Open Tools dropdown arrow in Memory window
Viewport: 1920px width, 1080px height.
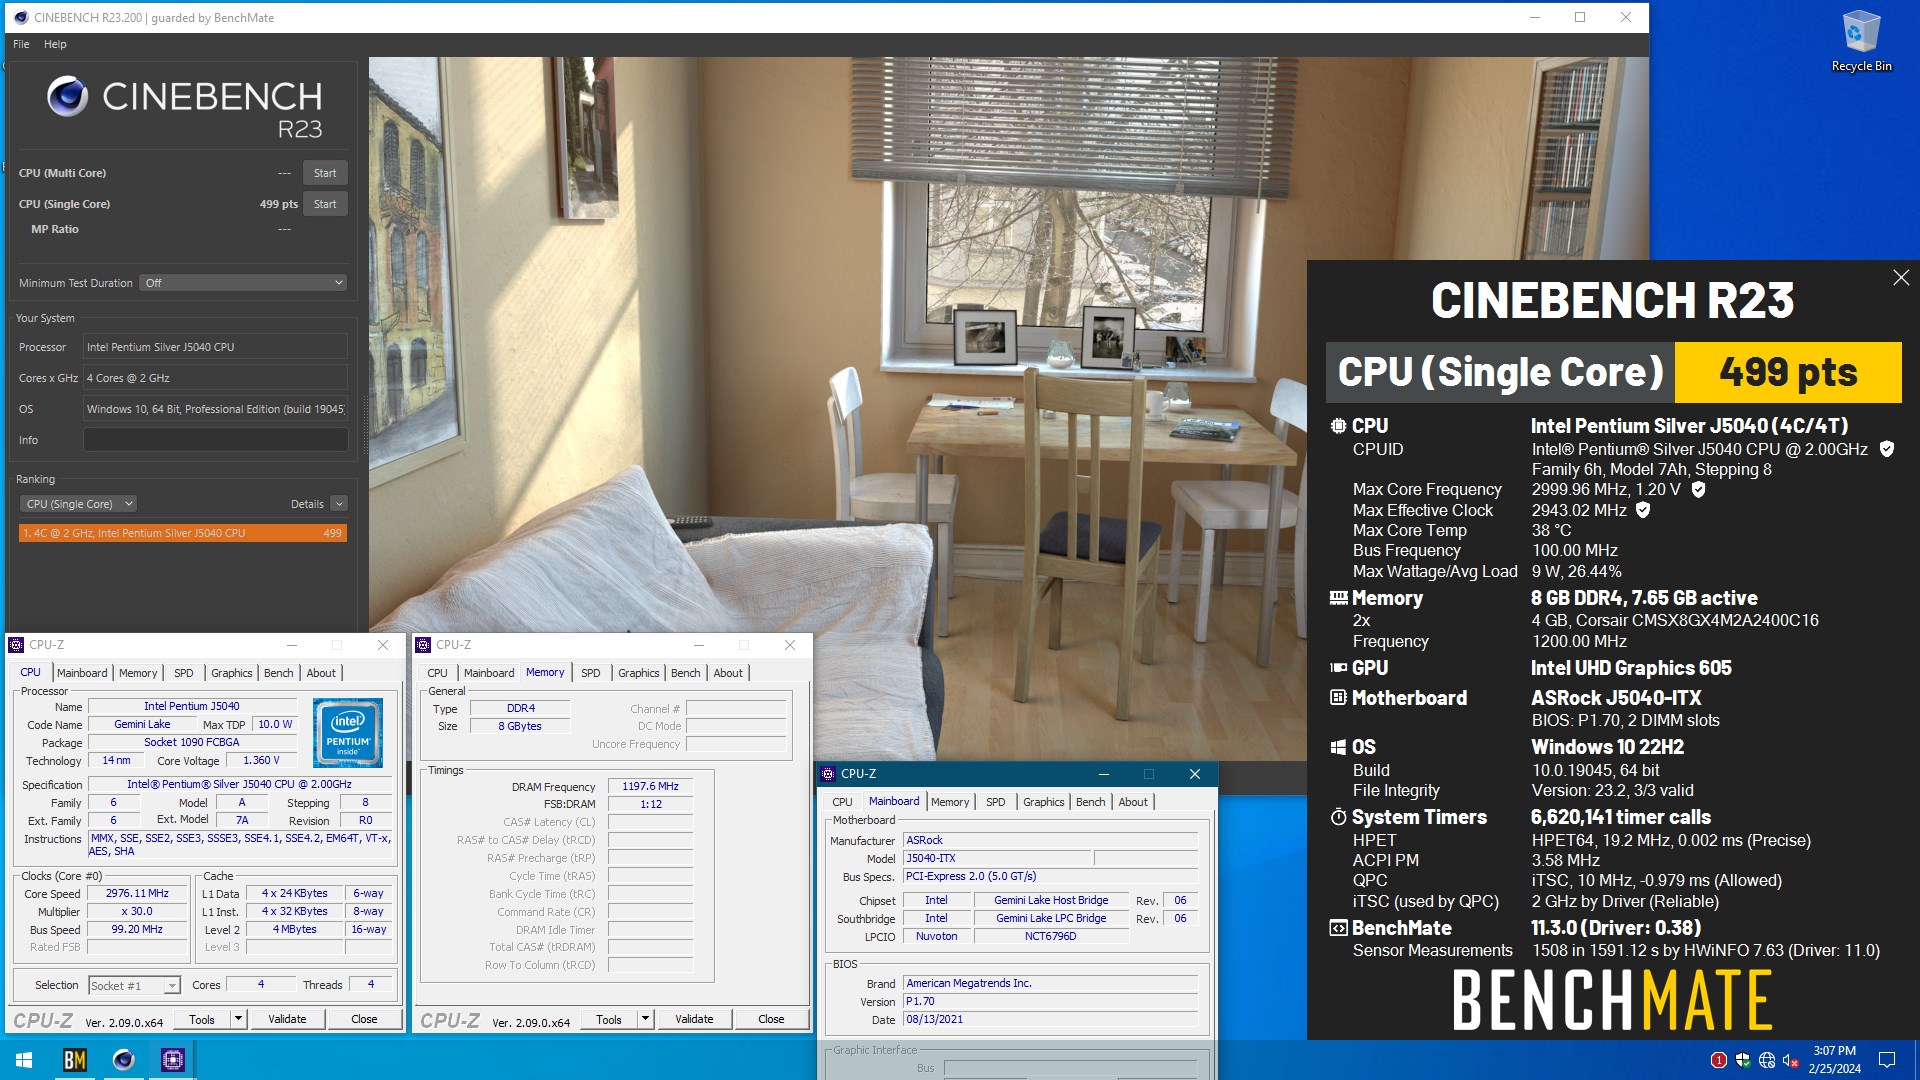(x=645, y=1019)
